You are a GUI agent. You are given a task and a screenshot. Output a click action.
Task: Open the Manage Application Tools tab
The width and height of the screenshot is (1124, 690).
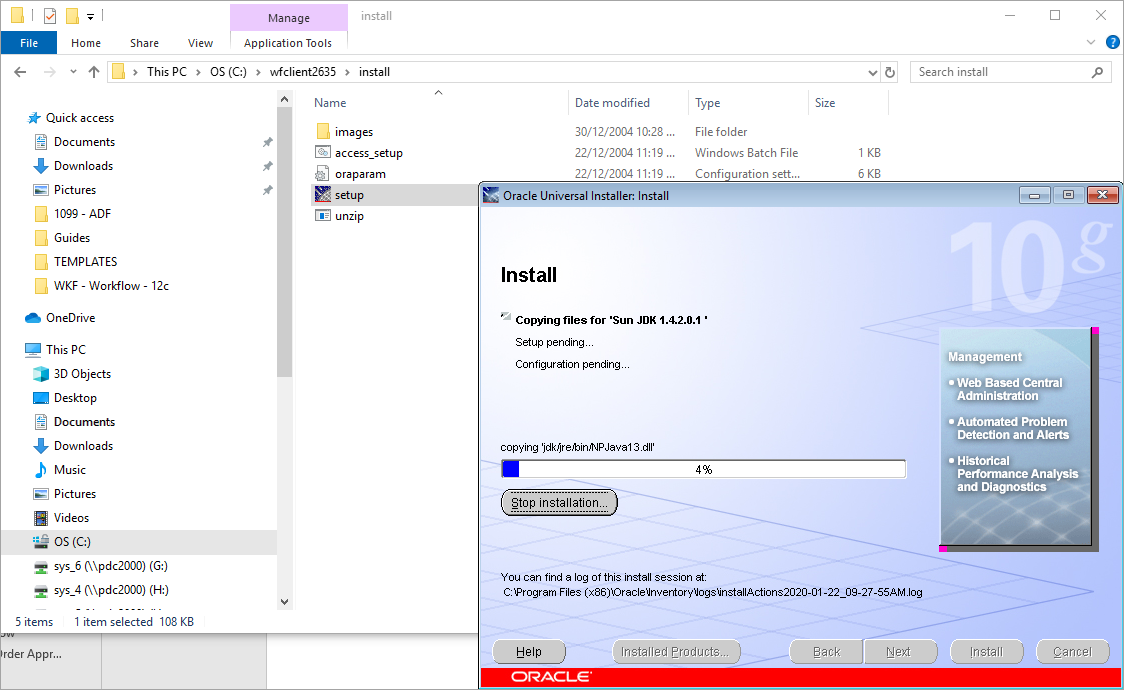[x=288, y=43]
